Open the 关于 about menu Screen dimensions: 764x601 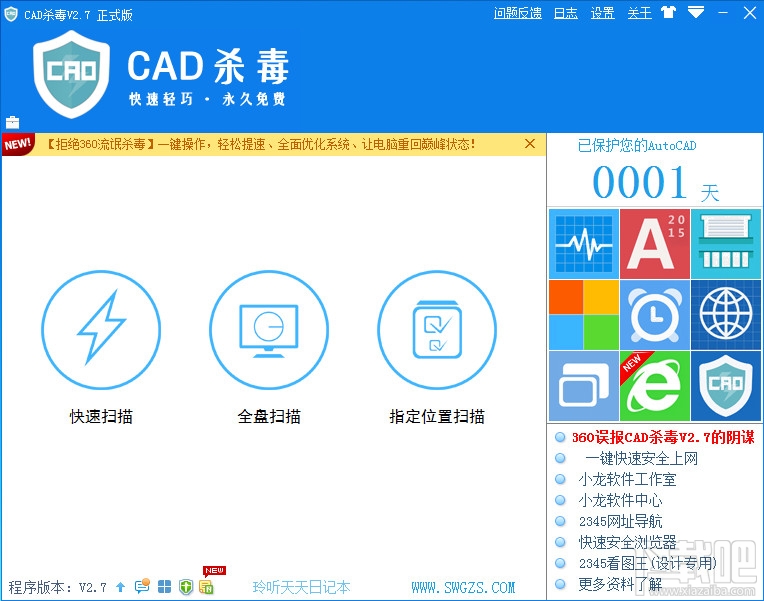point(639,13)
